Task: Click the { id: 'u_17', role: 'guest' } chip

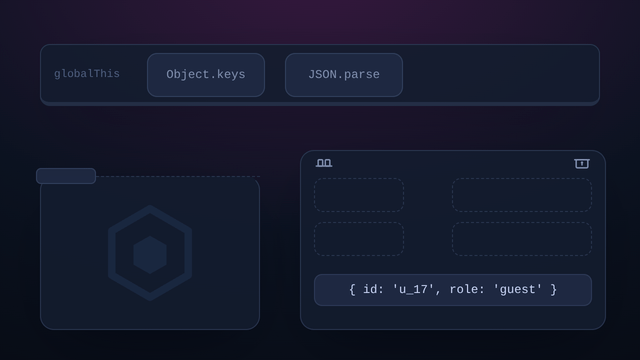Action: coord(453,290)
